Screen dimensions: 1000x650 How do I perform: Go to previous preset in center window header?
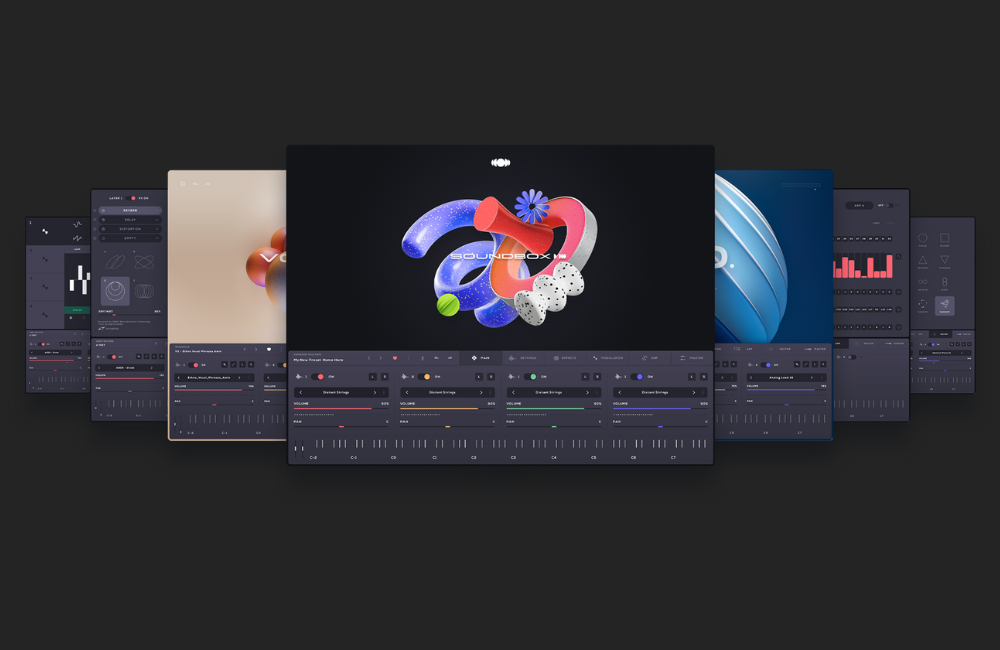click(x=369, y=358)
